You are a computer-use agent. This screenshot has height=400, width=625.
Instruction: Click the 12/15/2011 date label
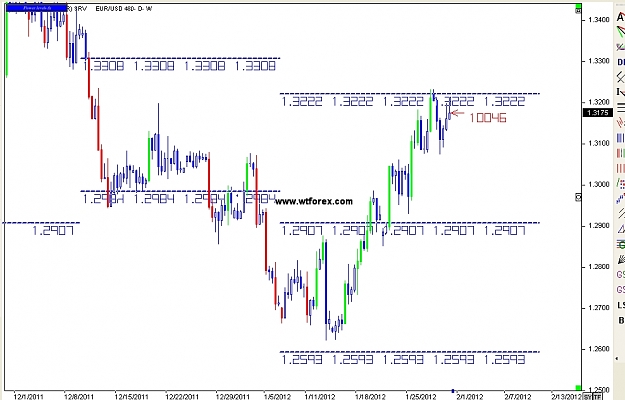point(131,396)
